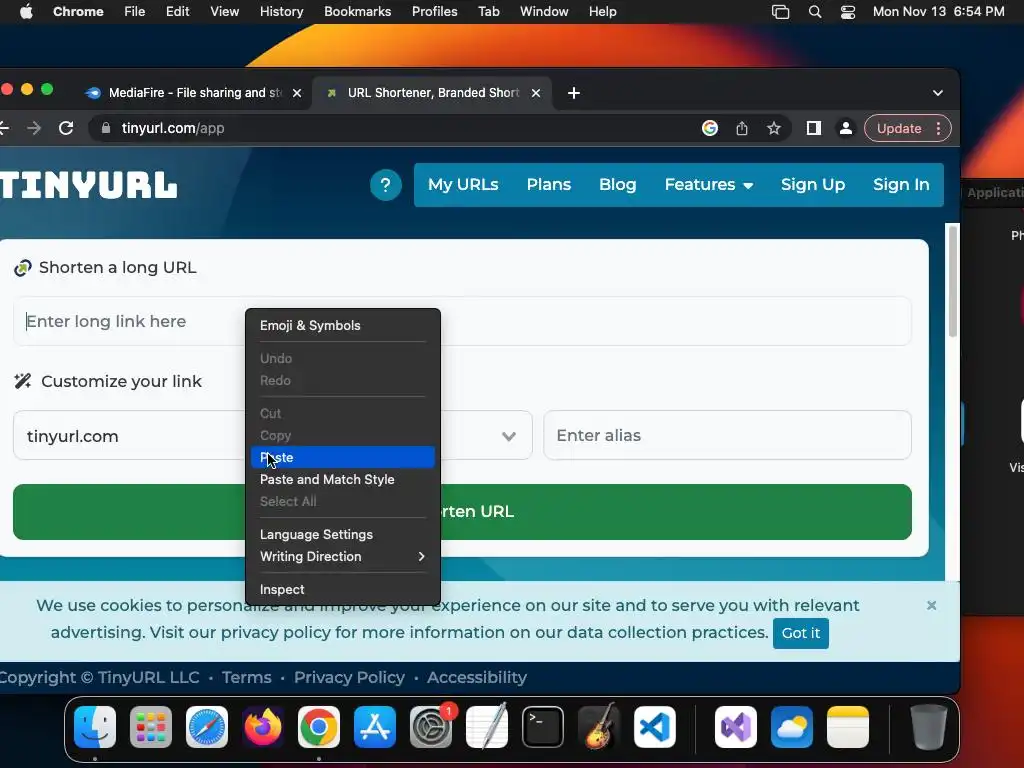Select Paste in the context menu

[342, 457]
